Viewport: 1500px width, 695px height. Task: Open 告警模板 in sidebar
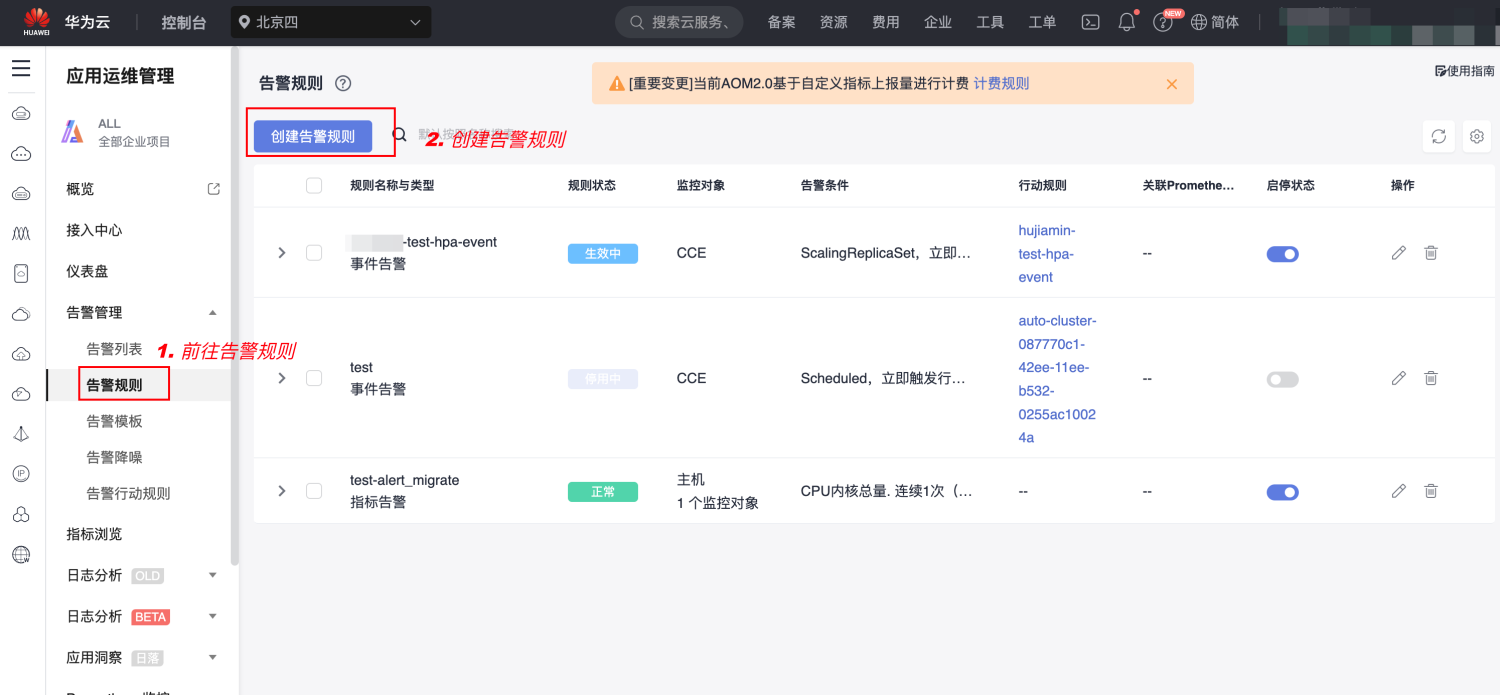[x=114, y=421]
